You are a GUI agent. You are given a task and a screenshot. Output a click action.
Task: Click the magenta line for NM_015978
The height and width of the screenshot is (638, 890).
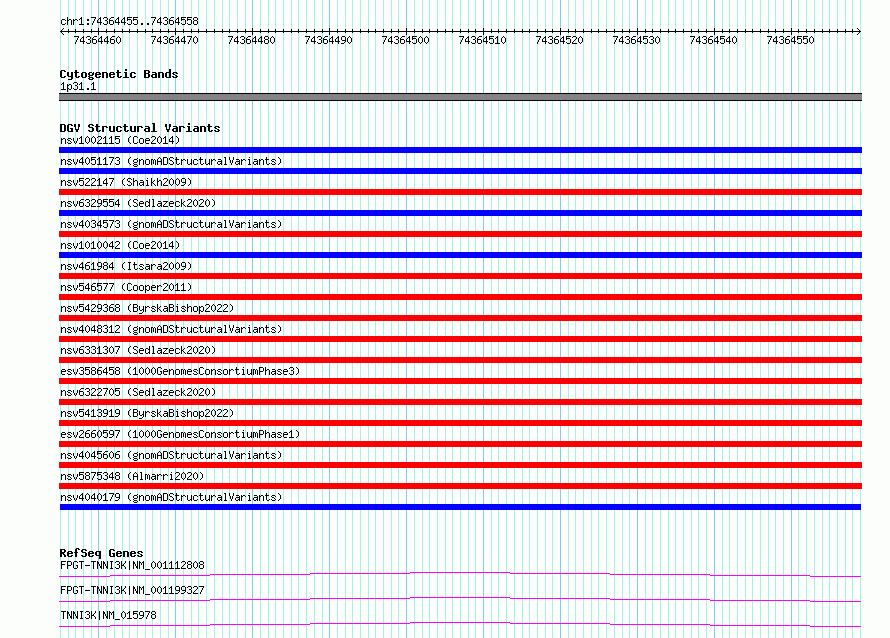460,624
